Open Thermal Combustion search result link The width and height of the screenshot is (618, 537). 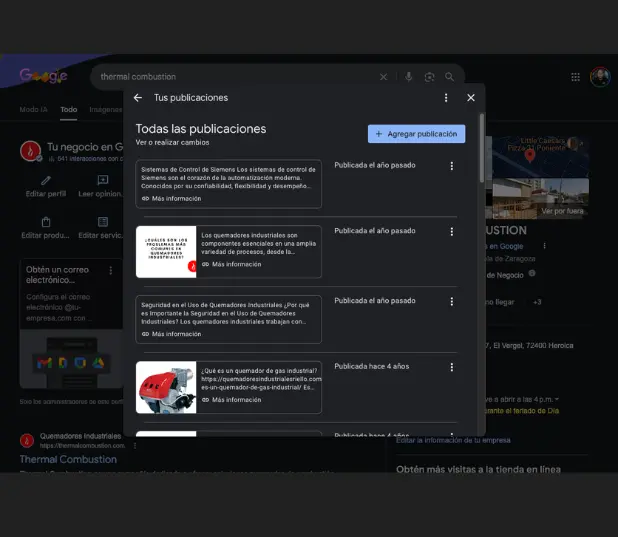click(x=68, y=459)
